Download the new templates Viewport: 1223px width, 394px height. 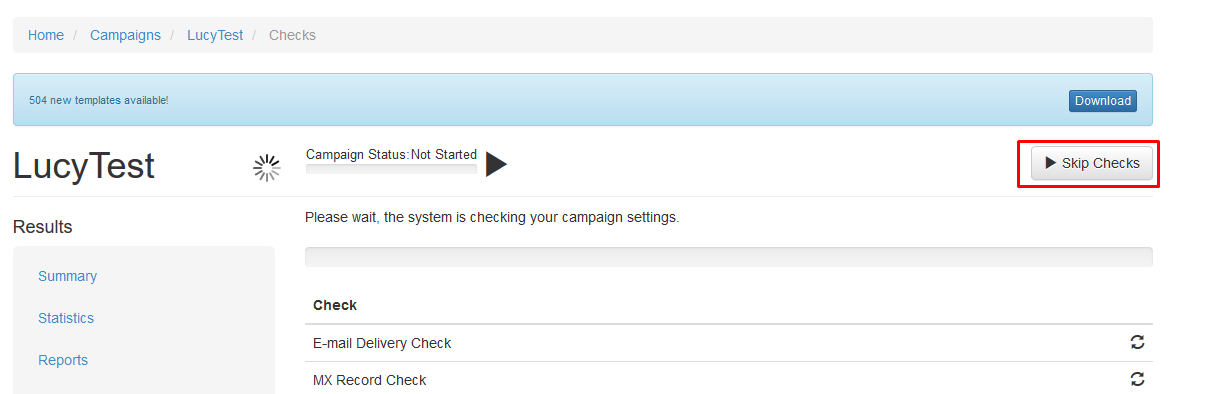[x=1103, y=100]
